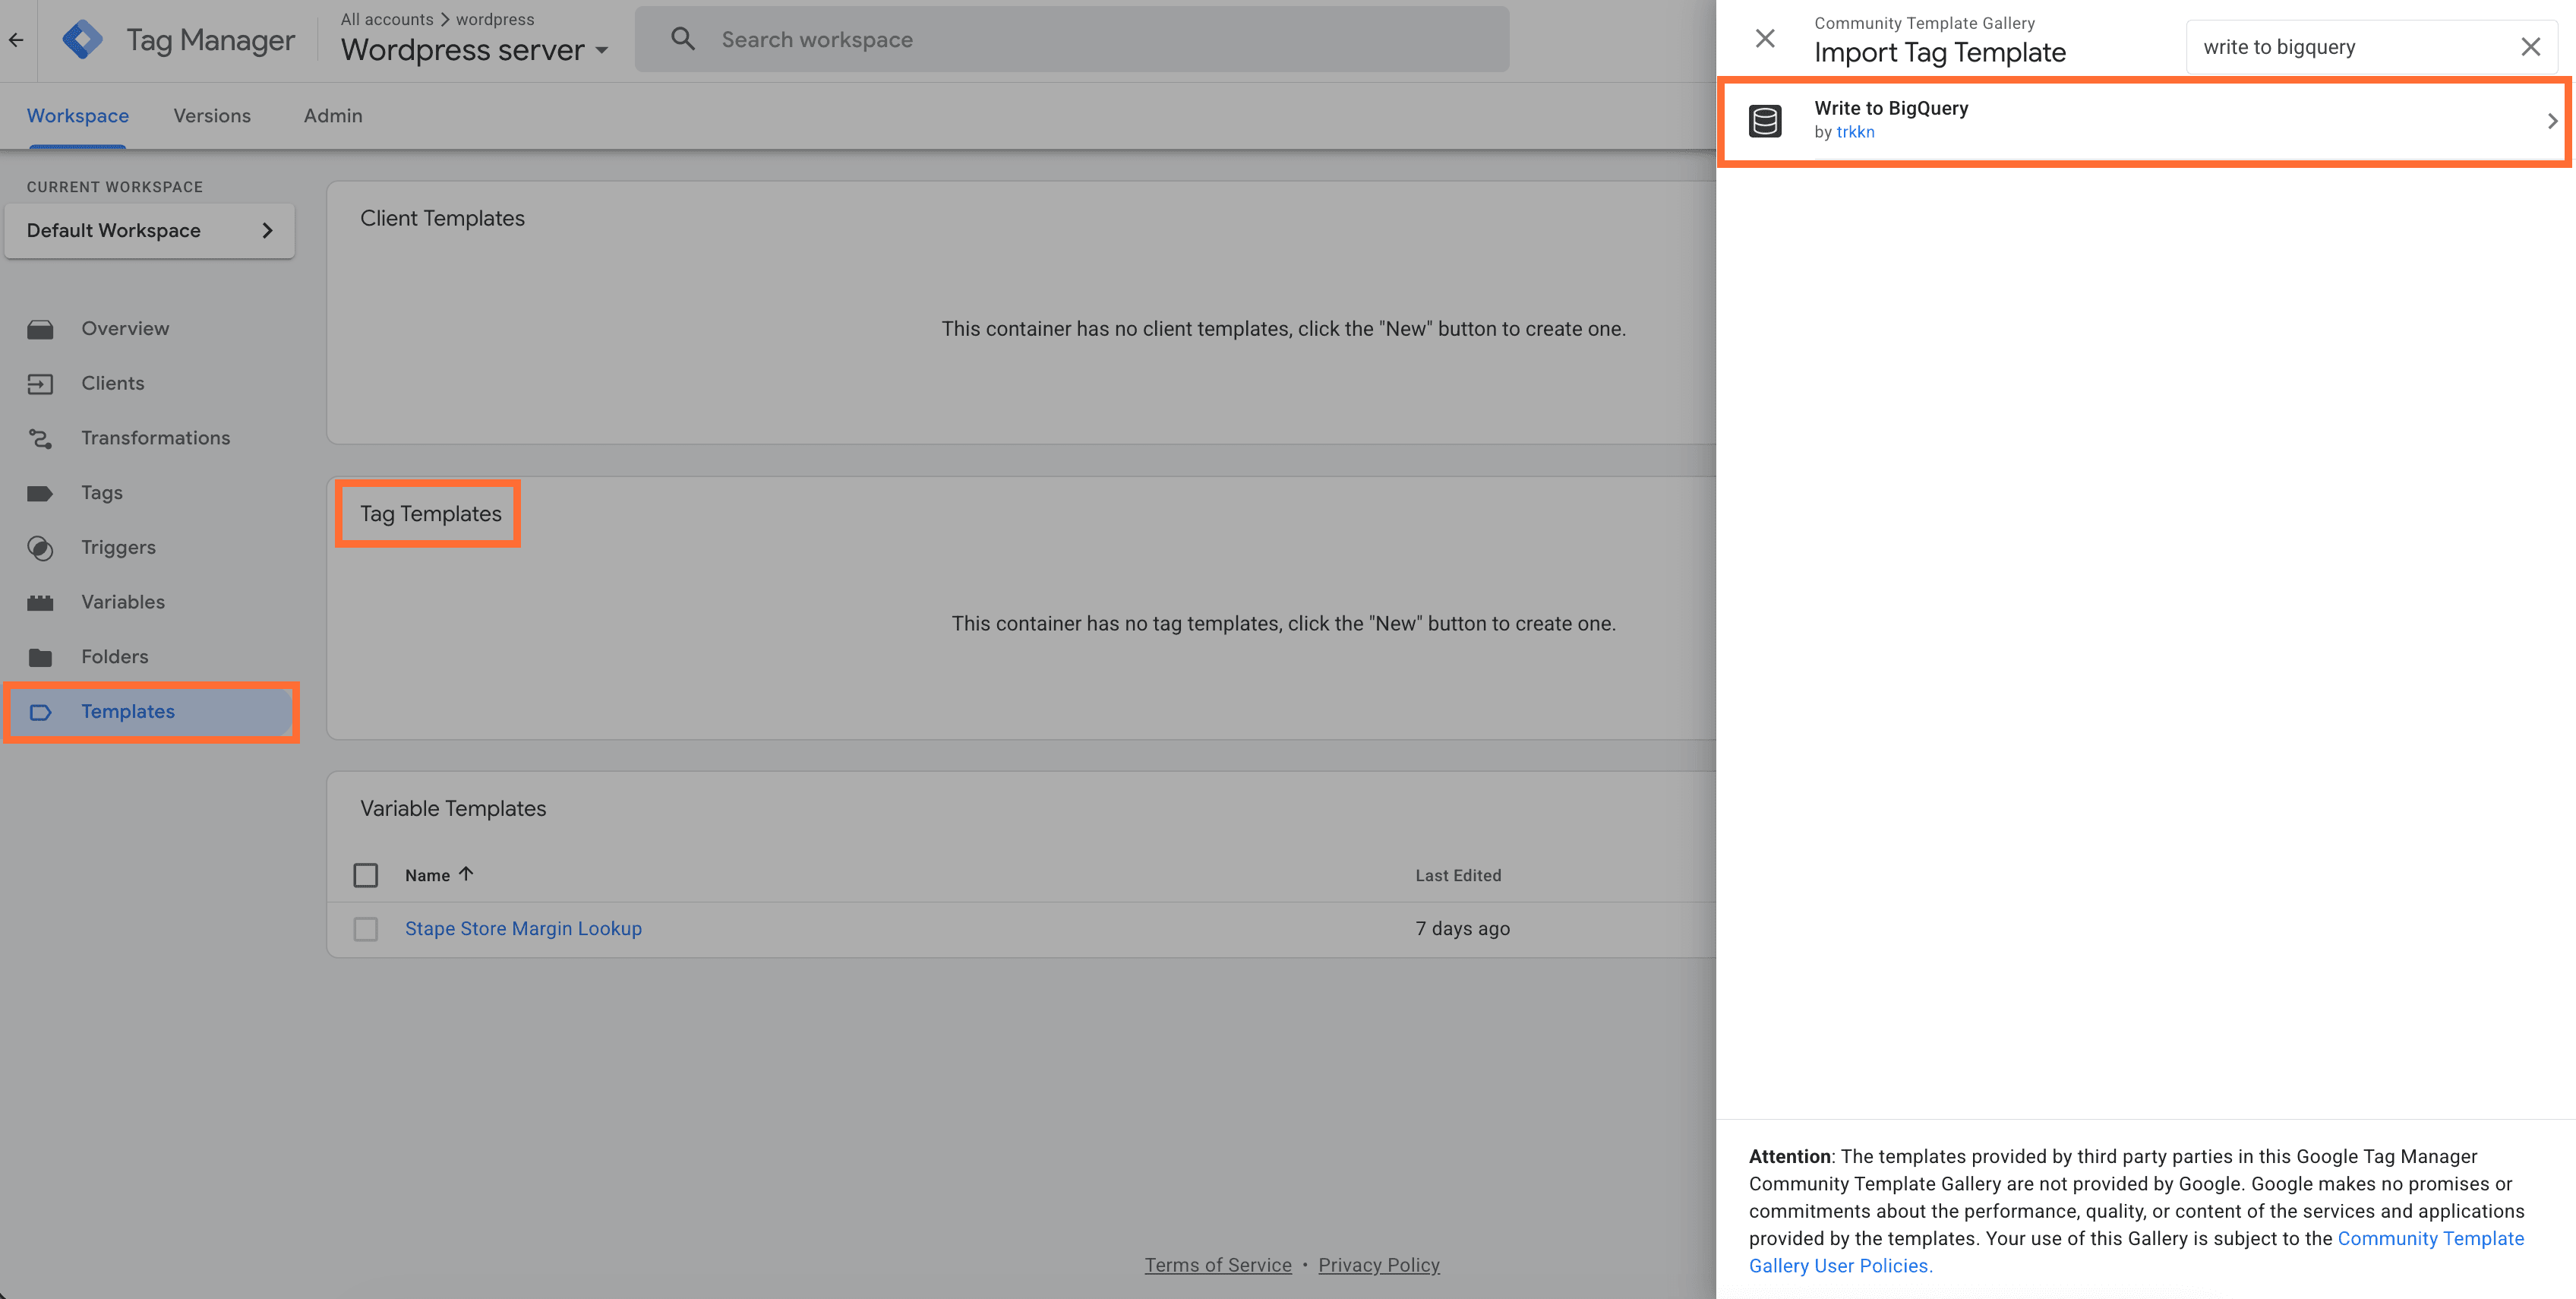Click the workspace search magnifier icon
The width and height of the screenshot is (2576, 1299).
pyautogui.click(x=683, y=38)
